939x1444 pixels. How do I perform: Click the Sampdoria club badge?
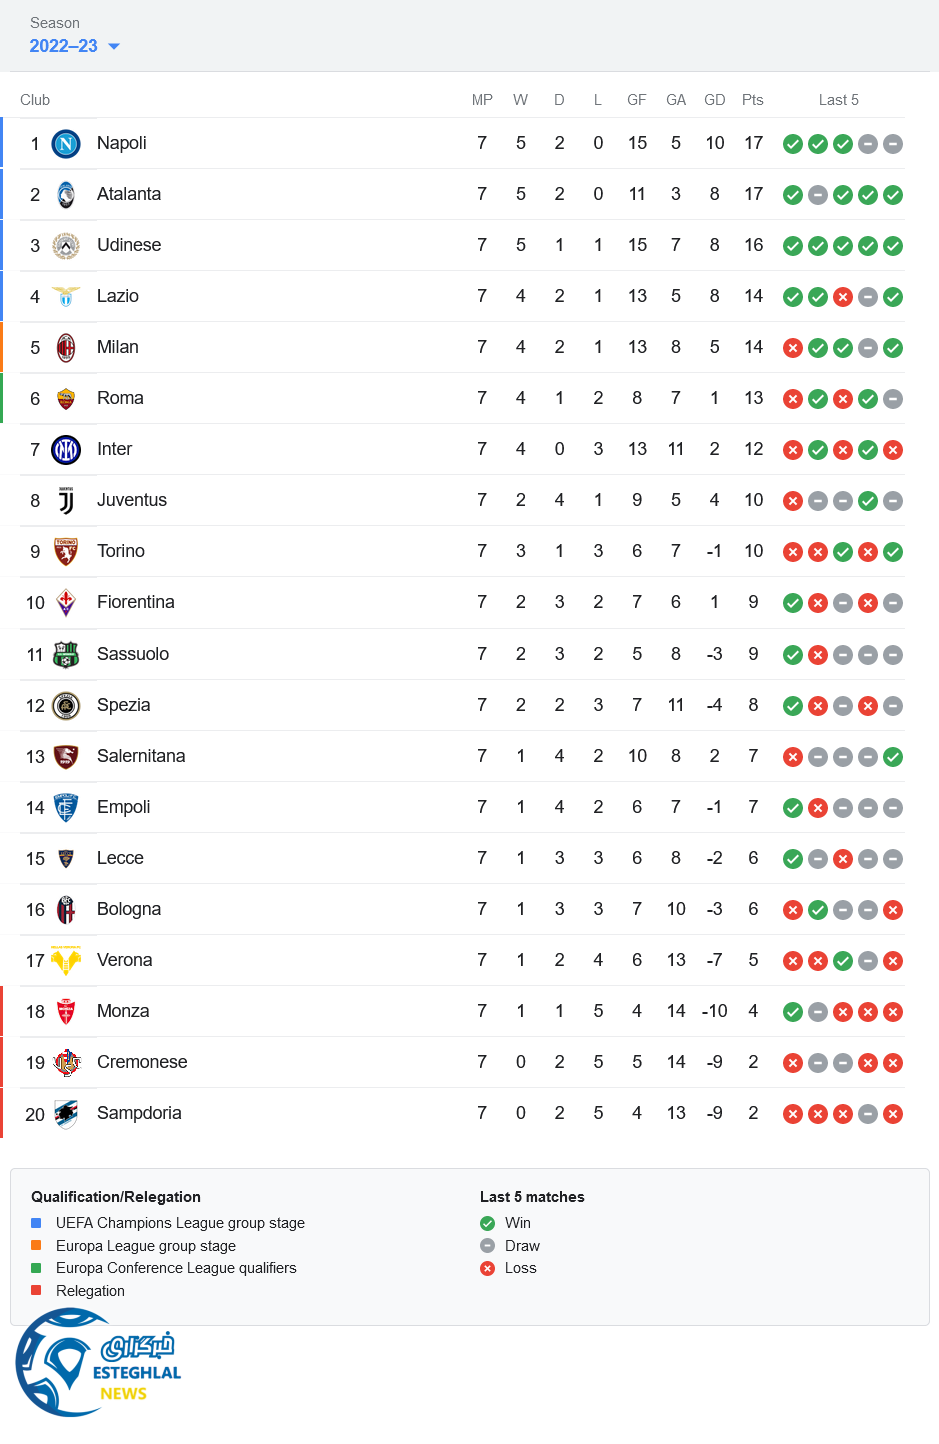(66, 1114)
